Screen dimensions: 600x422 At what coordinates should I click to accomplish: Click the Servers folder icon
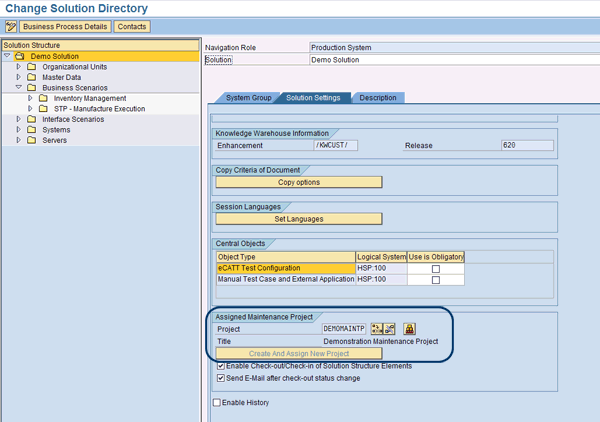coord(32,140)
